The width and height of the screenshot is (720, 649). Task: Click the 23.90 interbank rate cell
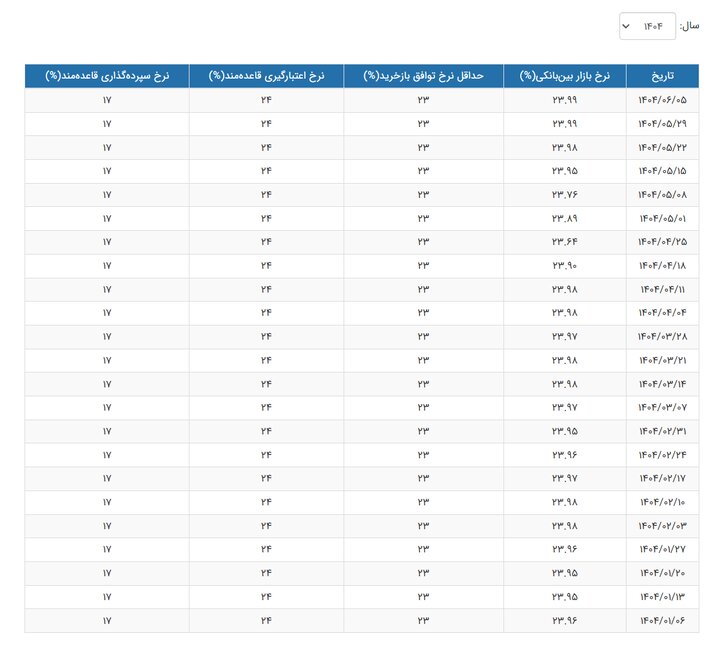pos(565,266)
